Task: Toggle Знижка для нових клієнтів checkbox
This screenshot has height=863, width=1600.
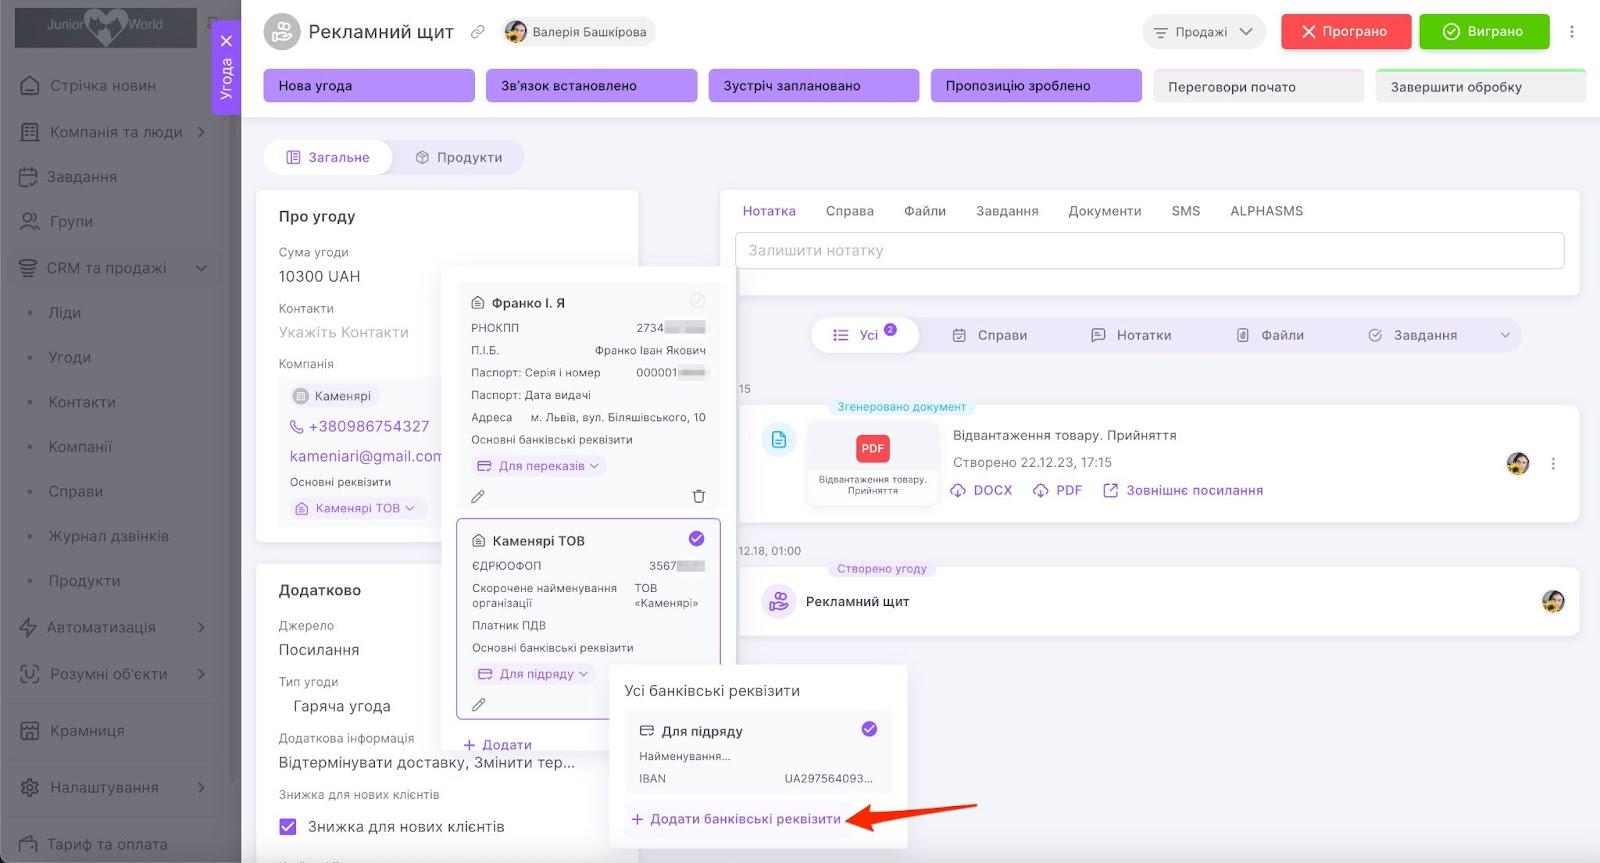Action: click(x=288, y=827)
